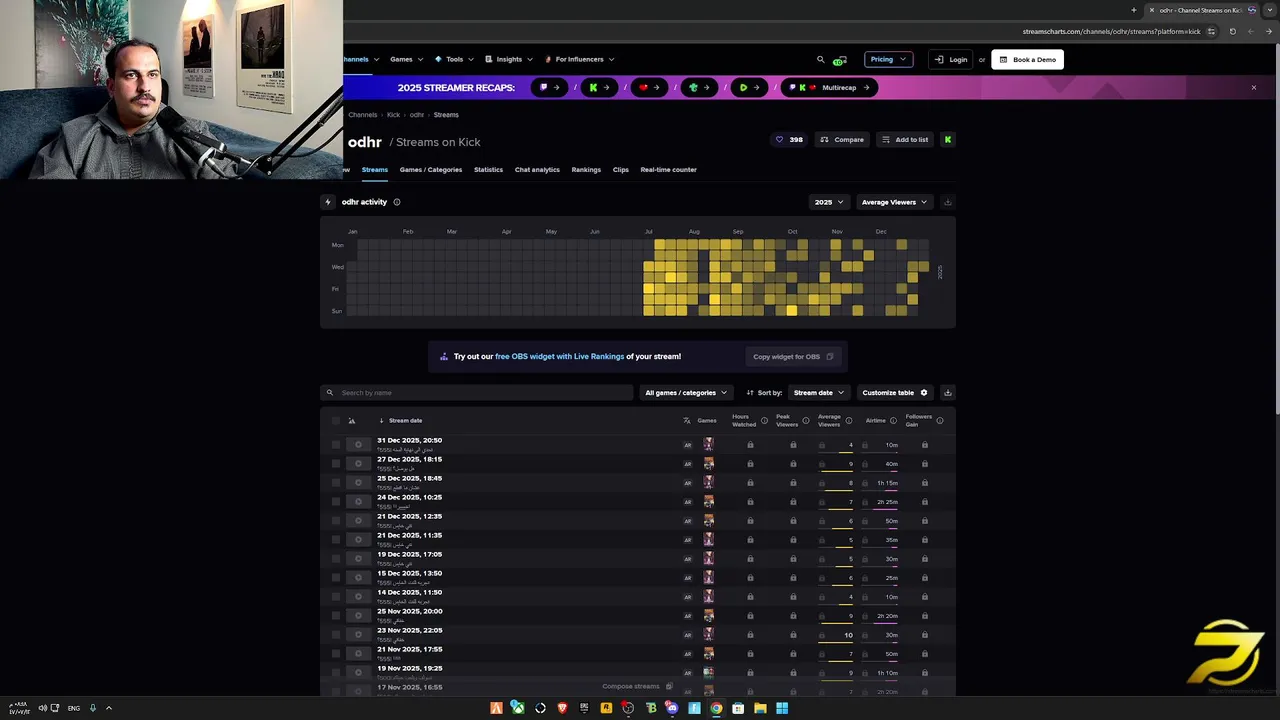Open Chrome in the Windows taskbar

click(x=716, y=708)
